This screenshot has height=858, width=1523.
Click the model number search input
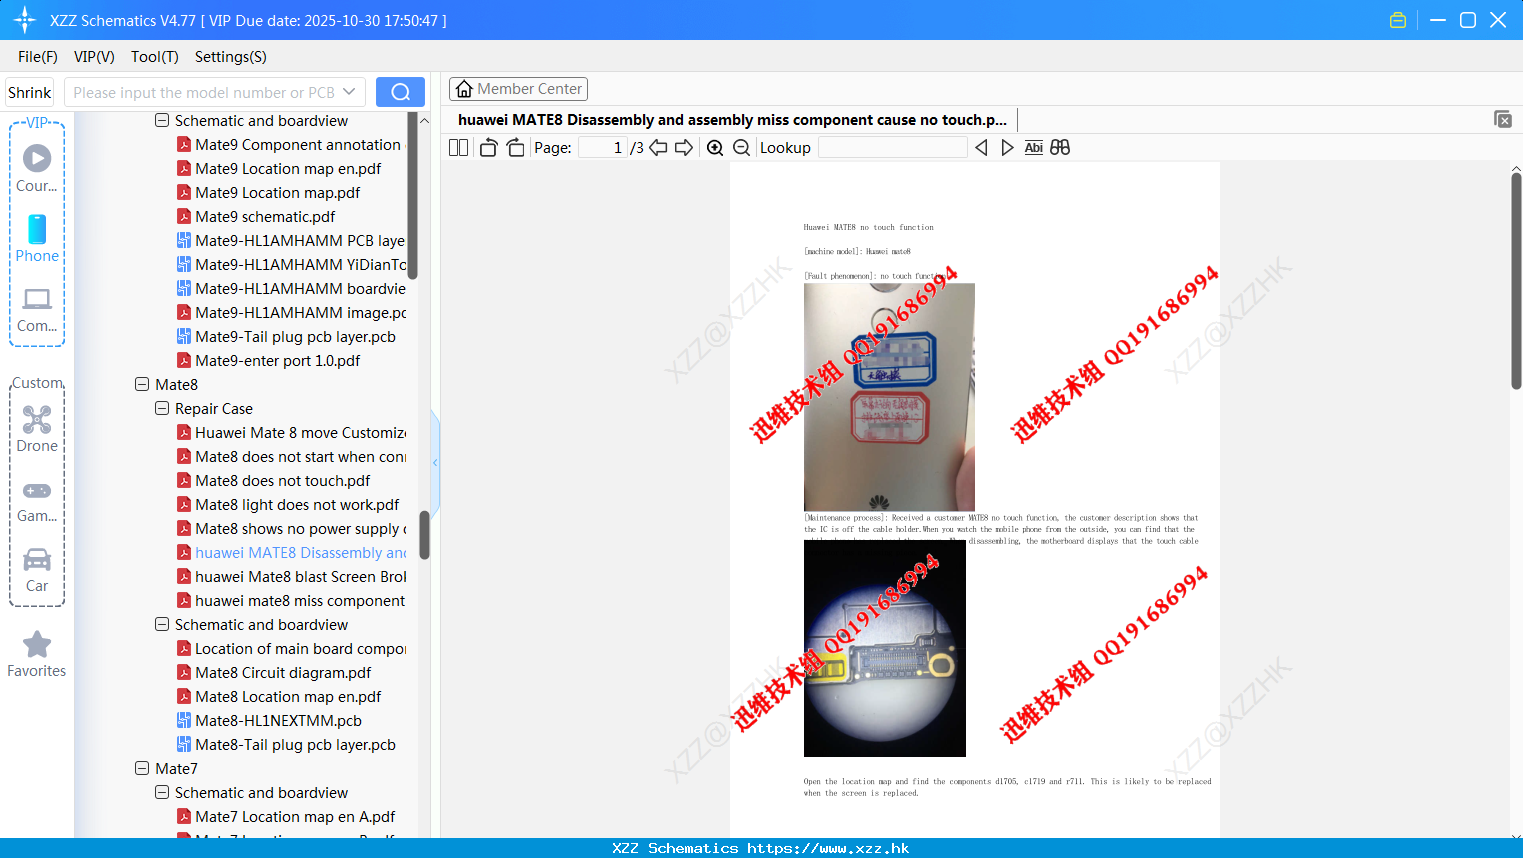tap(204, 92)
